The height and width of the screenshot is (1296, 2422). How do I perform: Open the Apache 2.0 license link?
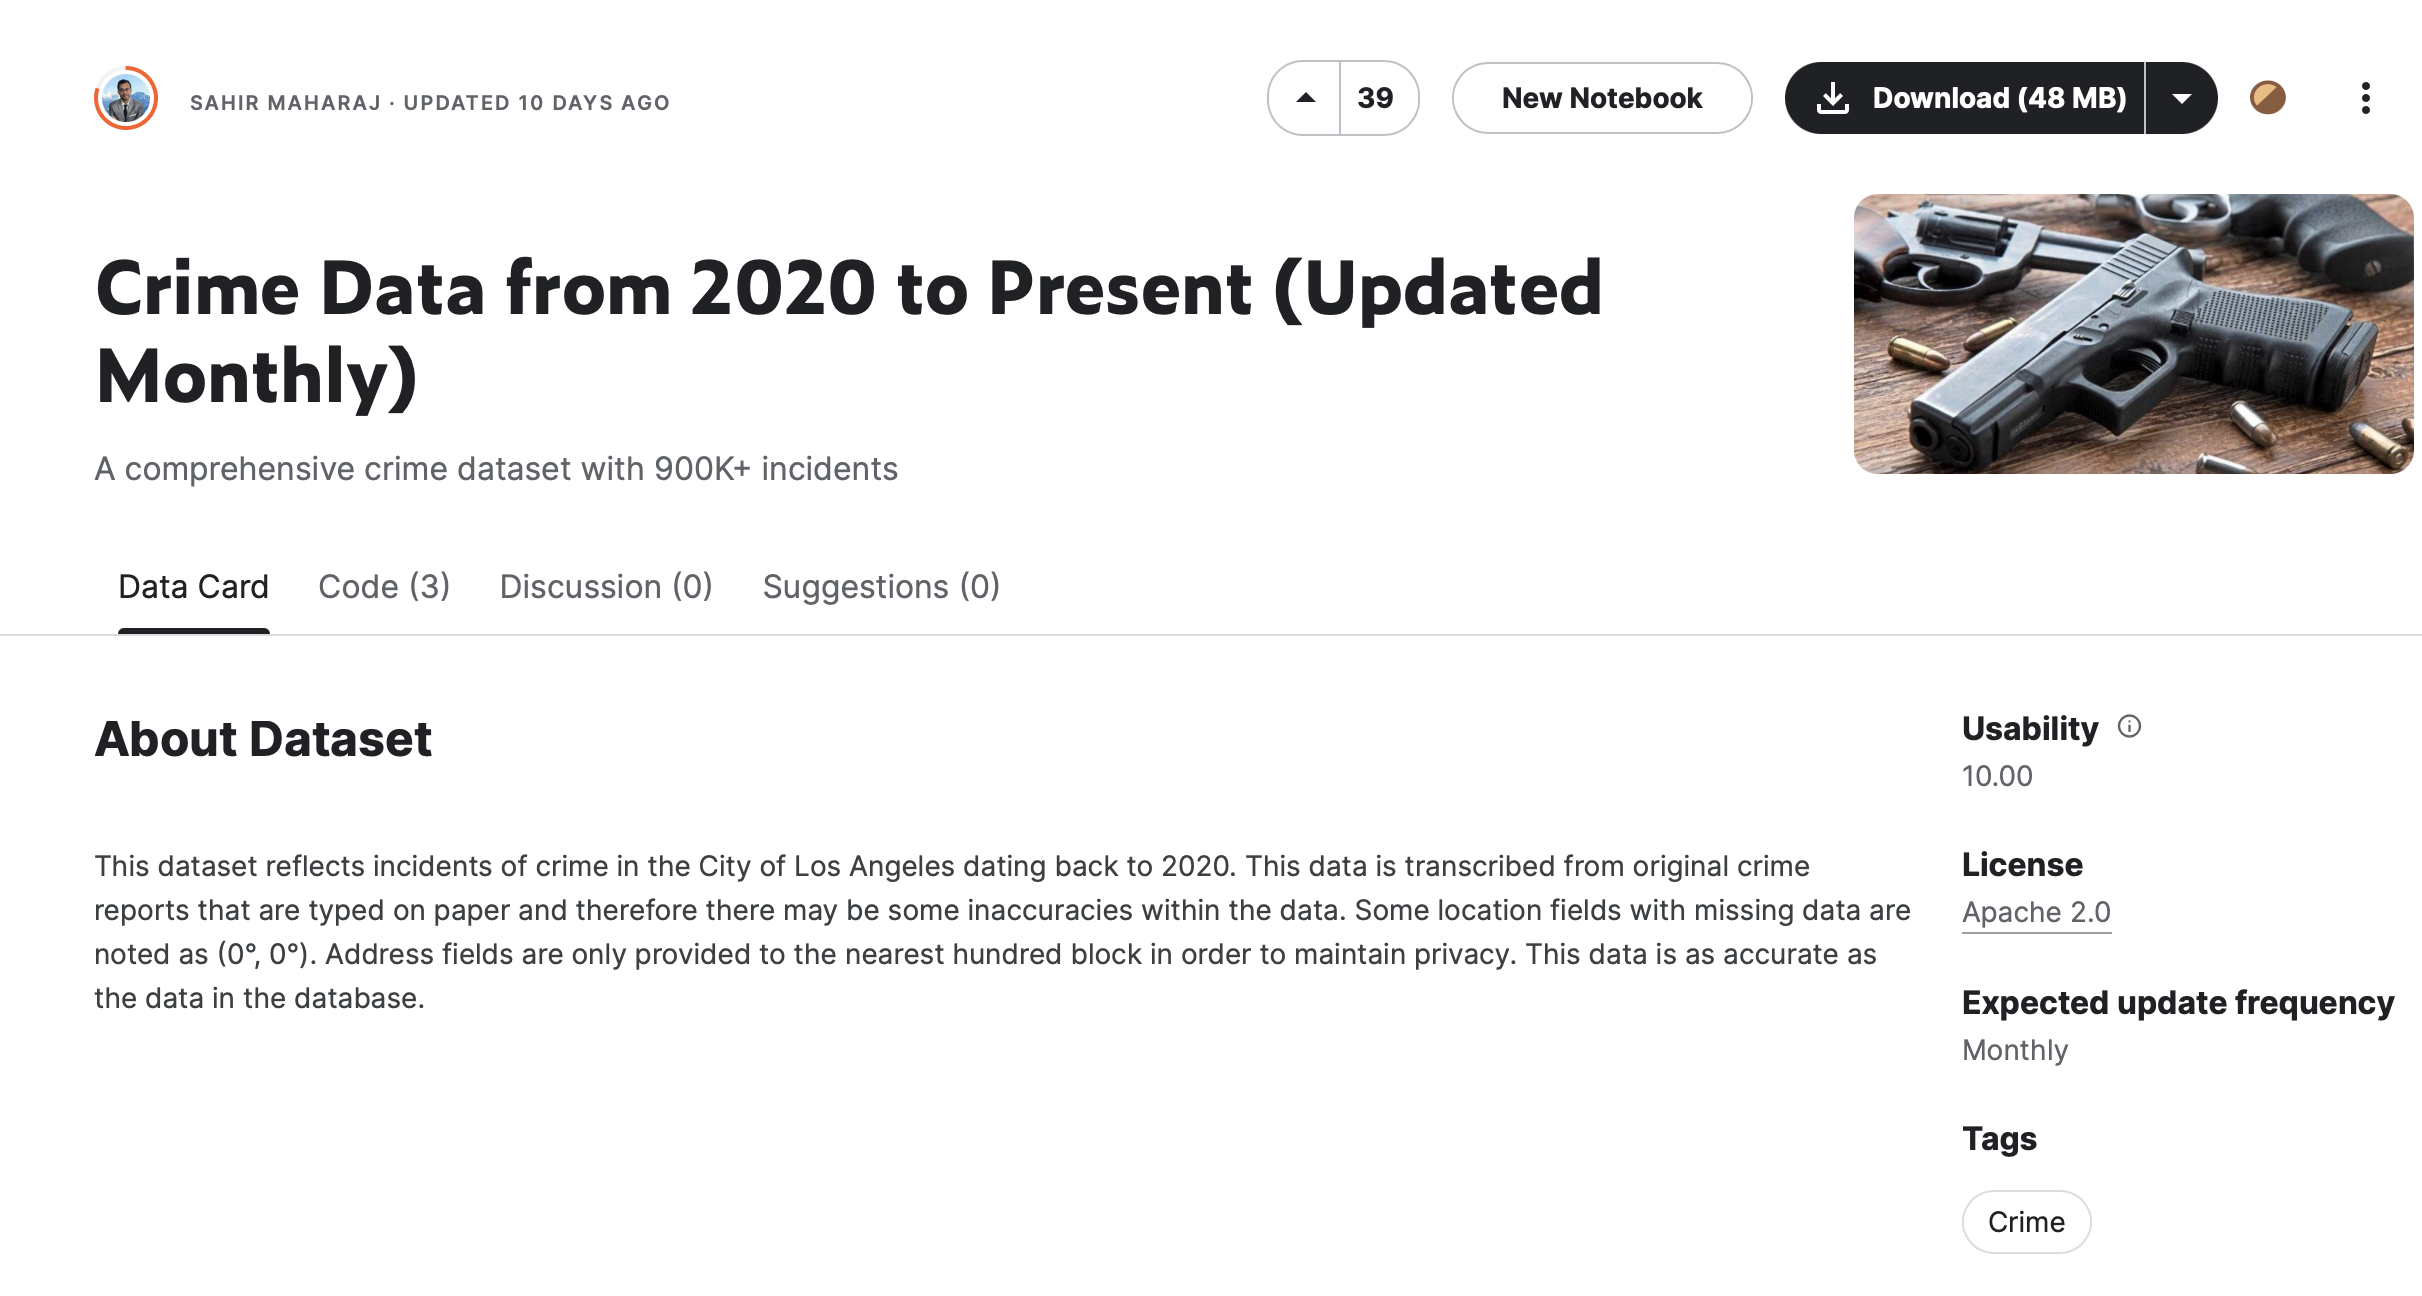tap(2036, 912)
